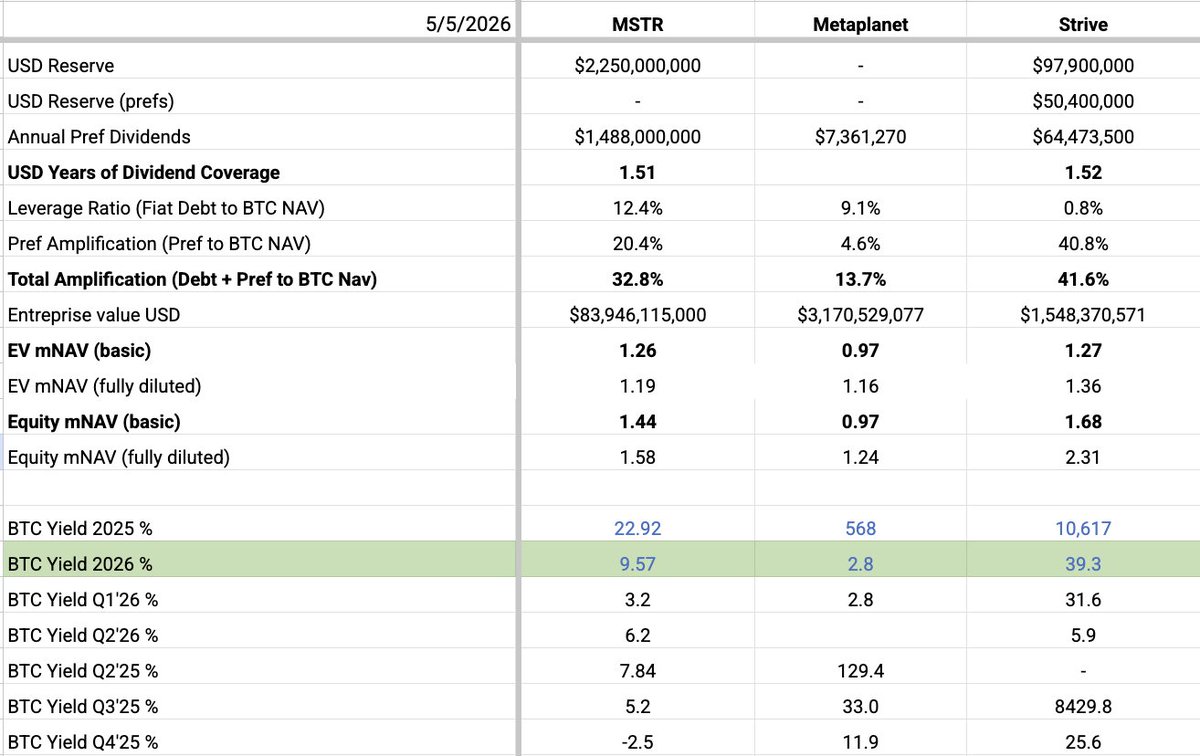The height and width of the screenshot is (756, 1200).
Task: Select Metaplanet BTC Yield 2025 value 568
Action: point(860,528)
